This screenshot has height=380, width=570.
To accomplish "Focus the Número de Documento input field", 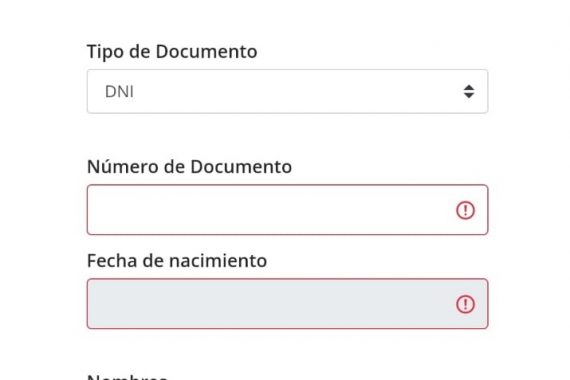I will coord(287,210).
